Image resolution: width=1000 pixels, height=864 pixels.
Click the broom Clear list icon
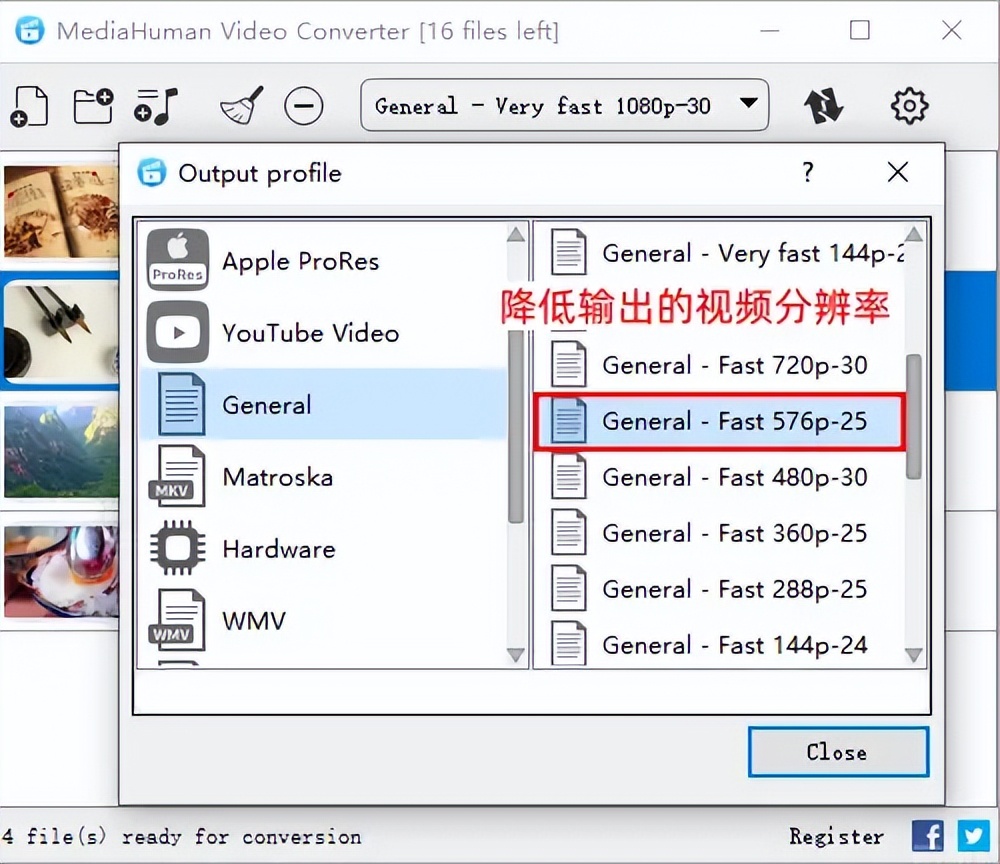tap(241, 105)
